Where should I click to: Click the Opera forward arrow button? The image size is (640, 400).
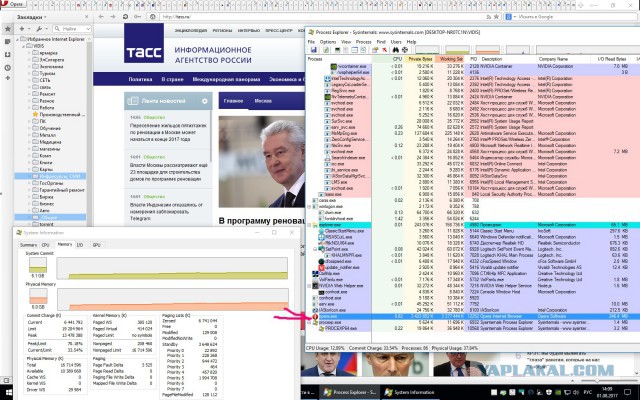click(x=113, y=17)
